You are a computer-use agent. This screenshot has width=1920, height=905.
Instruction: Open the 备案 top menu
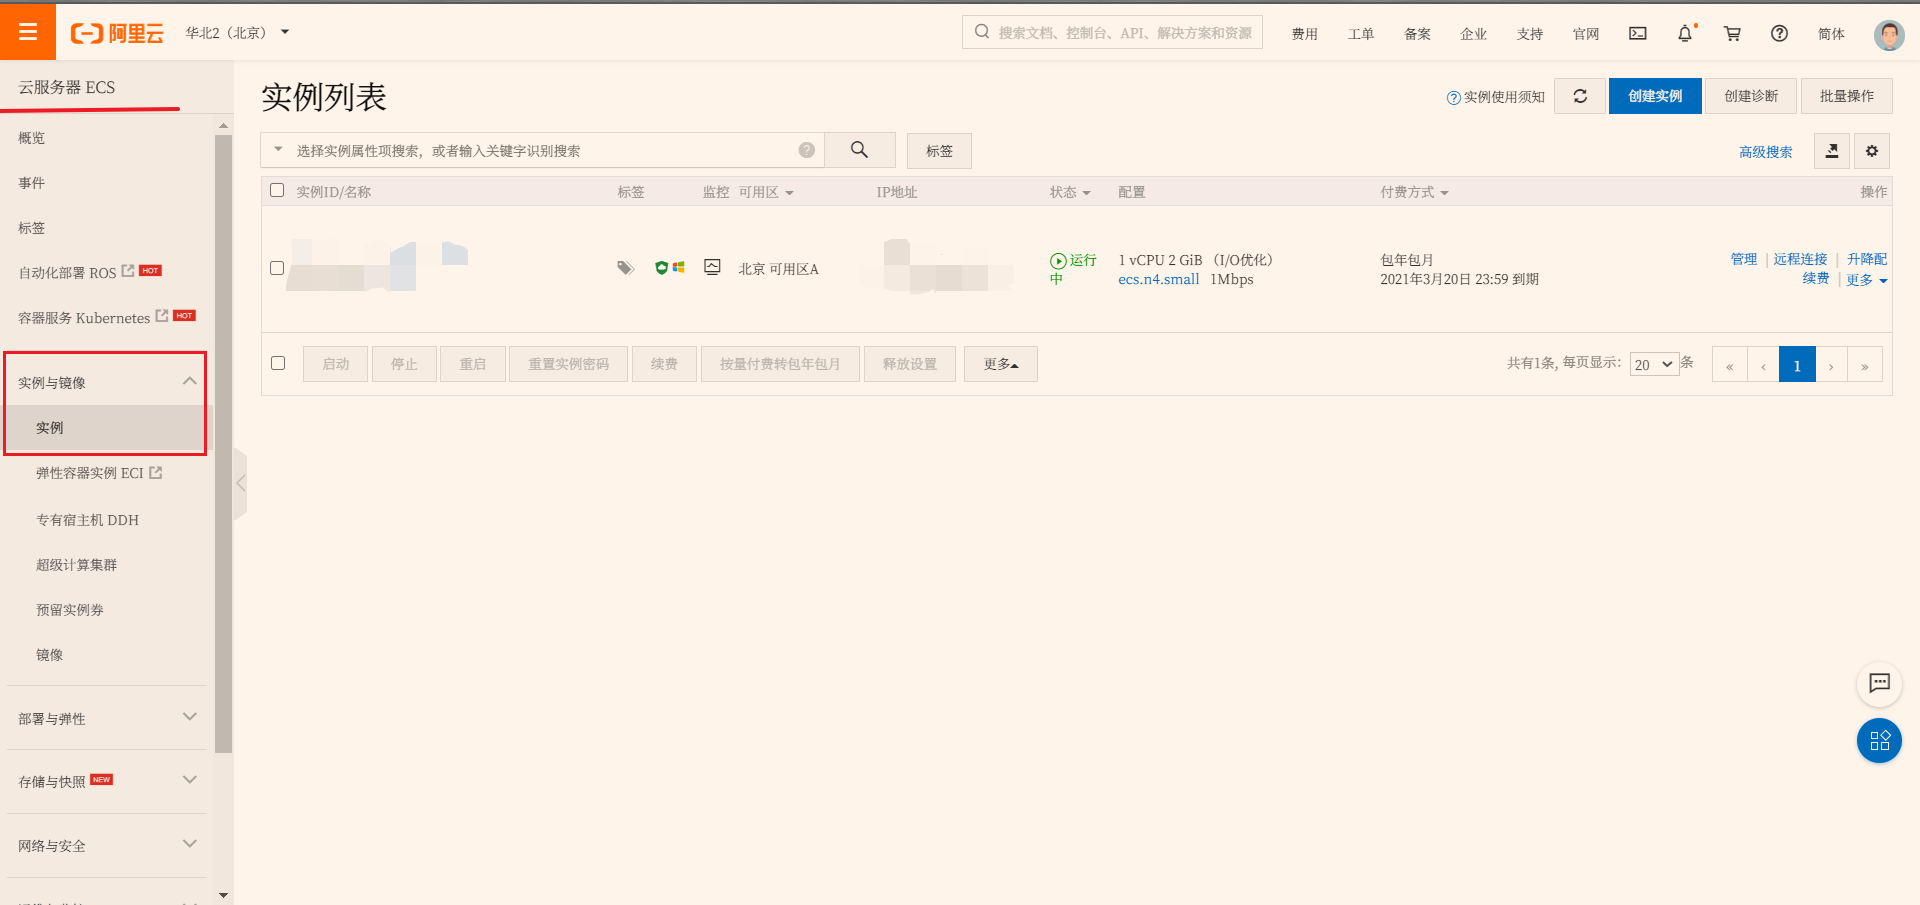pyautogui.click(x=1417, y=34)
